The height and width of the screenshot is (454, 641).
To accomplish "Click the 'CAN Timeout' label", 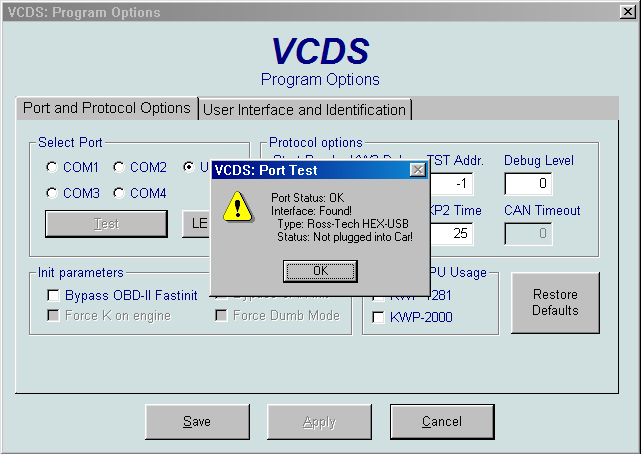I will [542, 210].
